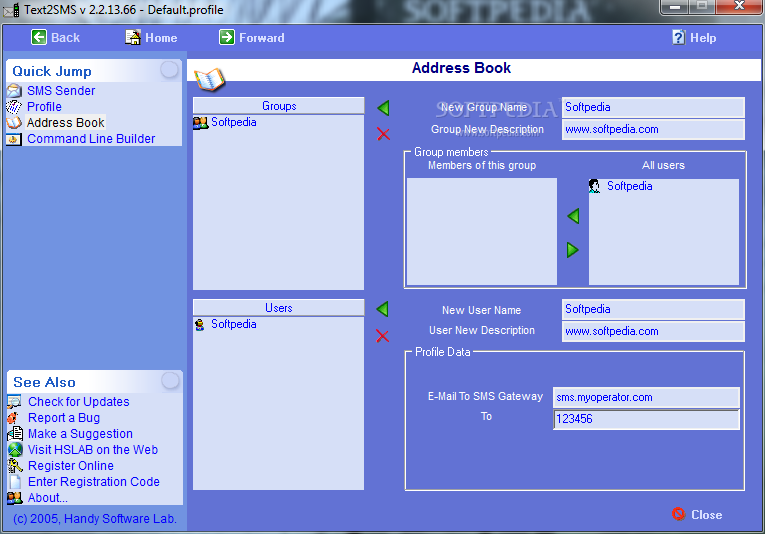Move user into group with left green arrow
765x534 pixels.
[573, 216]
